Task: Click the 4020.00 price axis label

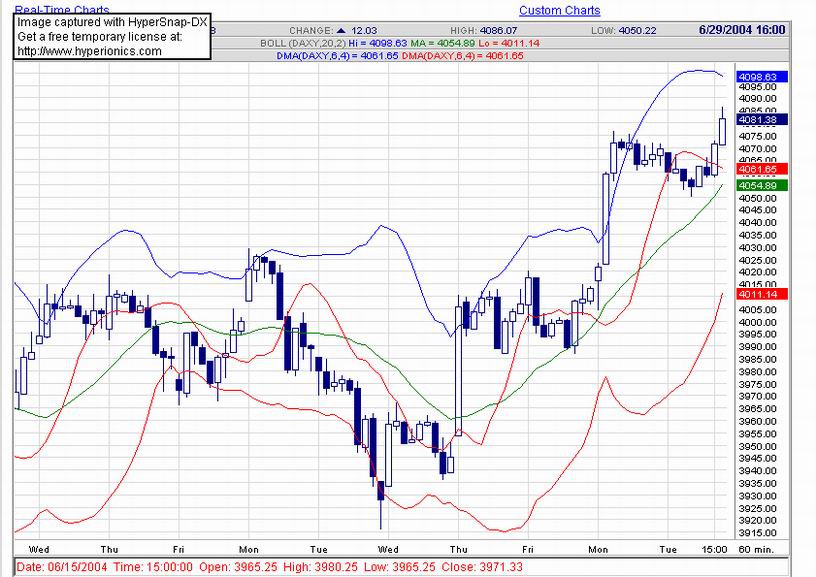Action: click(757, 272)
